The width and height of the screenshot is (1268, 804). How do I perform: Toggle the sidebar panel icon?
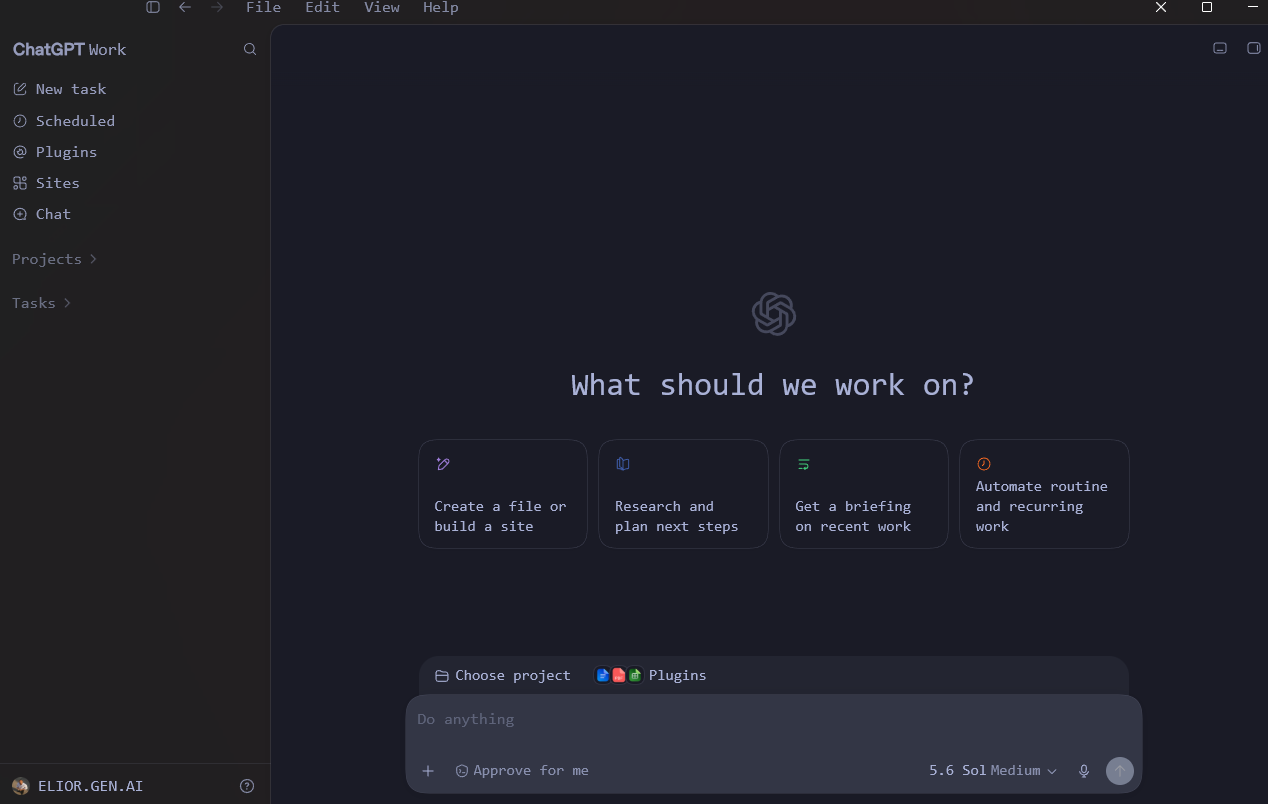coord(153,7)
